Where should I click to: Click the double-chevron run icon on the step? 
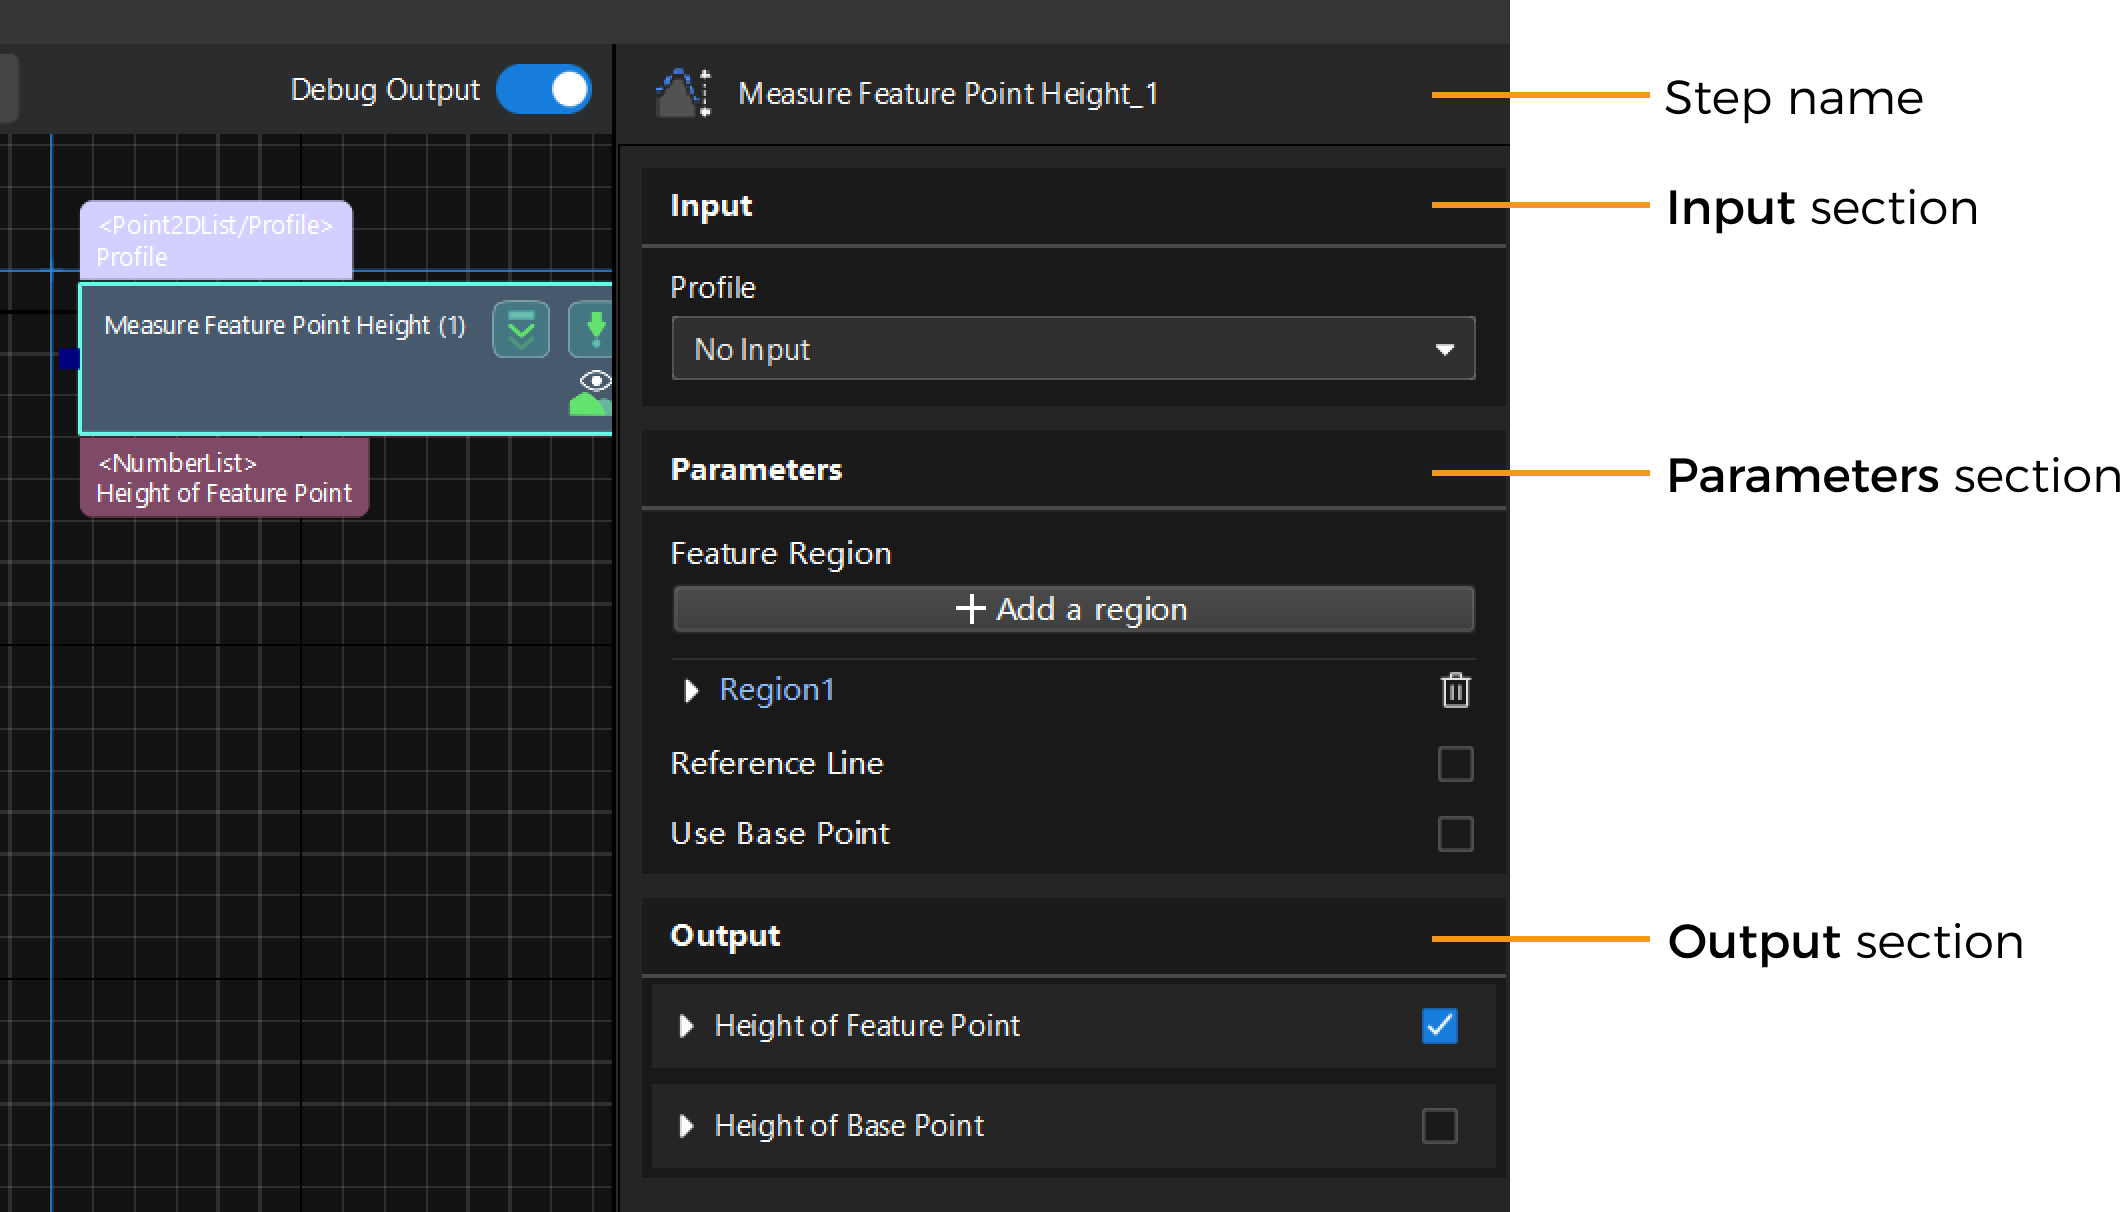[521, 329]
